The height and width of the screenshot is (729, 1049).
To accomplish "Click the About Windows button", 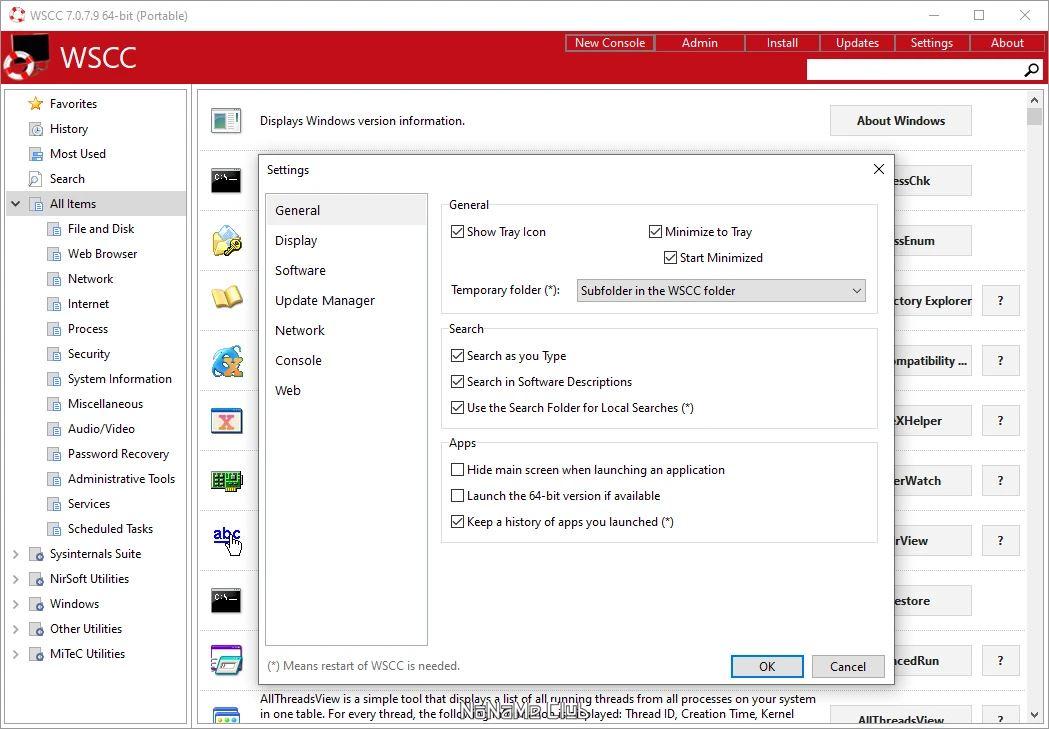I will pos(900,121).
